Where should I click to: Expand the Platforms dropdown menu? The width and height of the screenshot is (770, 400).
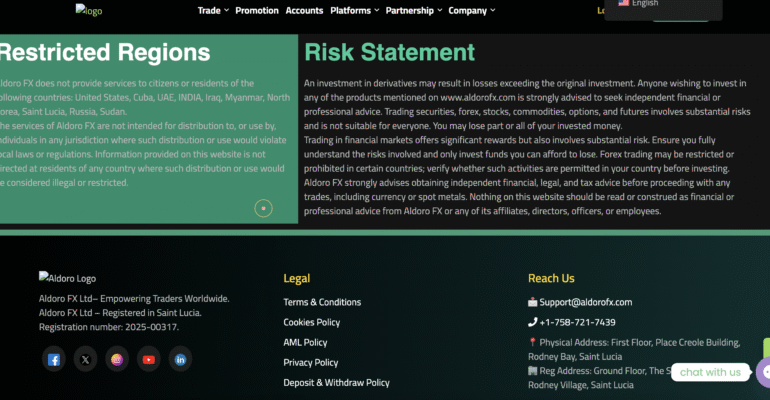pos(354,11)
